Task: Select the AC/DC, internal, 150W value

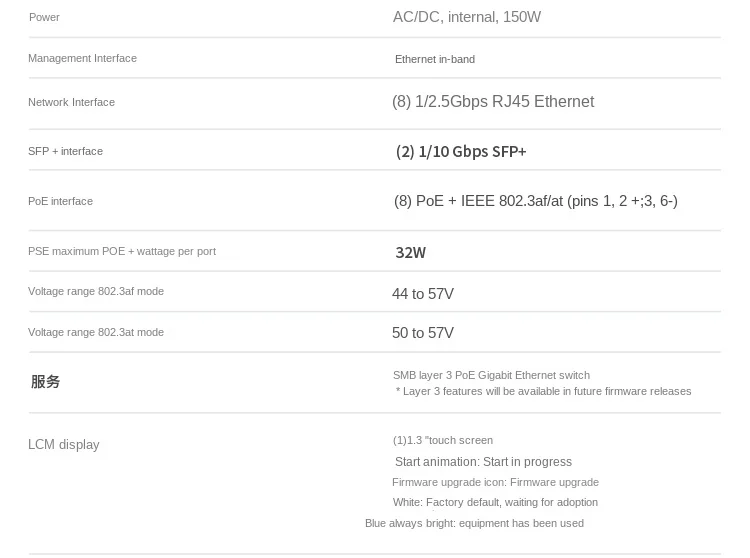Action: (466, 17)
